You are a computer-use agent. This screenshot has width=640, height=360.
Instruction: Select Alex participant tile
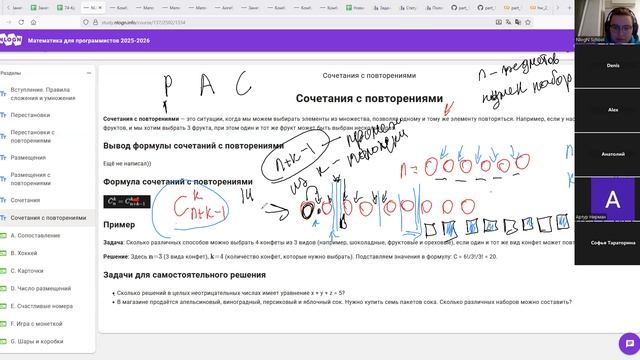click(607, 109)
